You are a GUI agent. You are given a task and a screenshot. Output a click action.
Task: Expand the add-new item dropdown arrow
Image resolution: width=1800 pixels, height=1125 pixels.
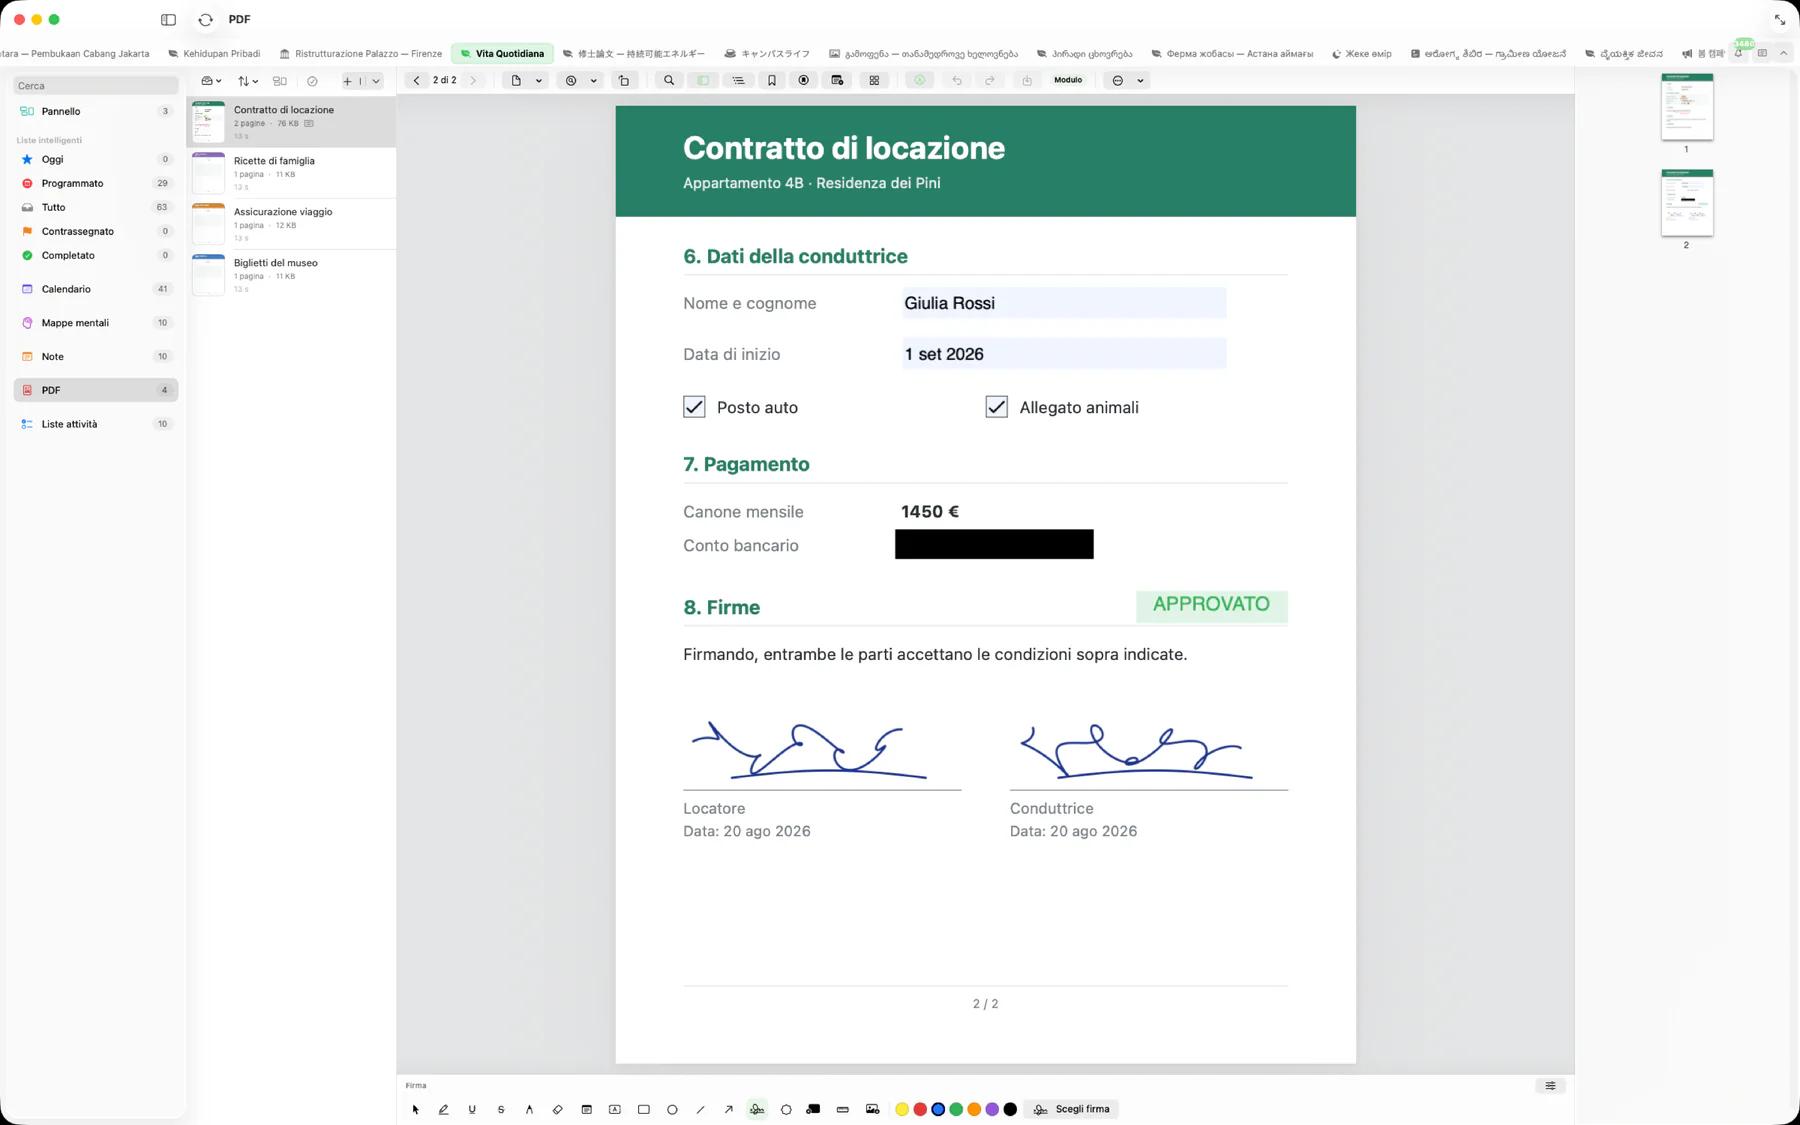click(x=376, y=81)
